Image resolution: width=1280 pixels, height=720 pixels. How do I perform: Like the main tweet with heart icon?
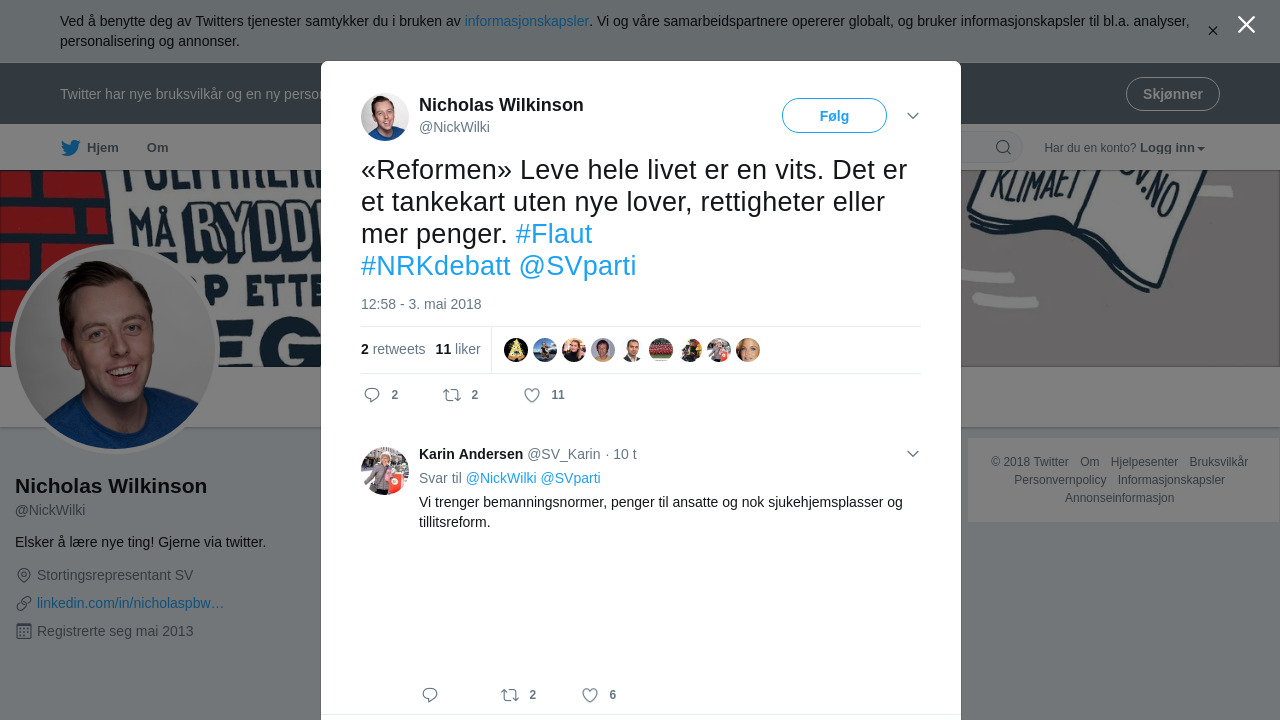[x=532, y=395]
